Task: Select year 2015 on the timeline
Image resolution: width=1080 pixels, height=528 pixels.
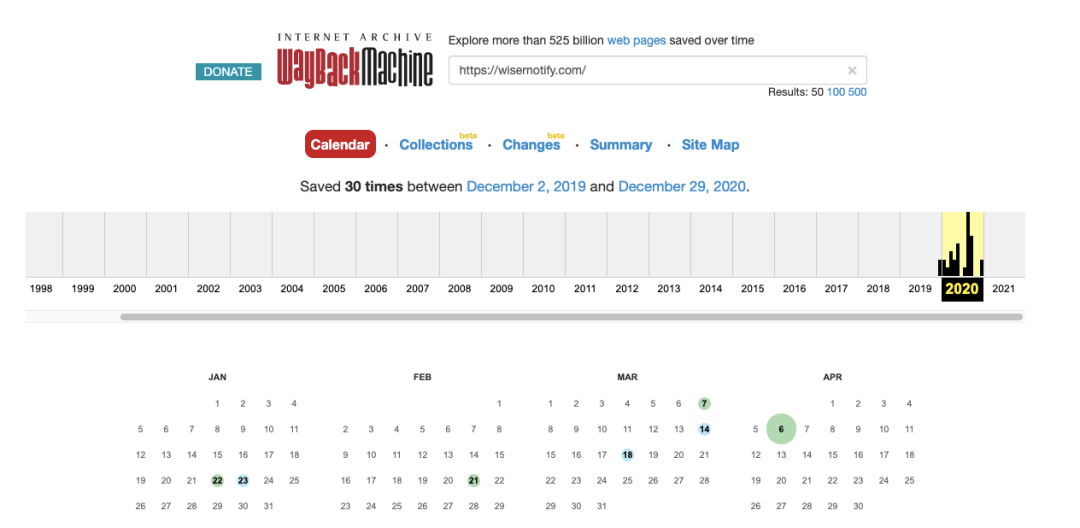Action: click(x=752, y=289)
